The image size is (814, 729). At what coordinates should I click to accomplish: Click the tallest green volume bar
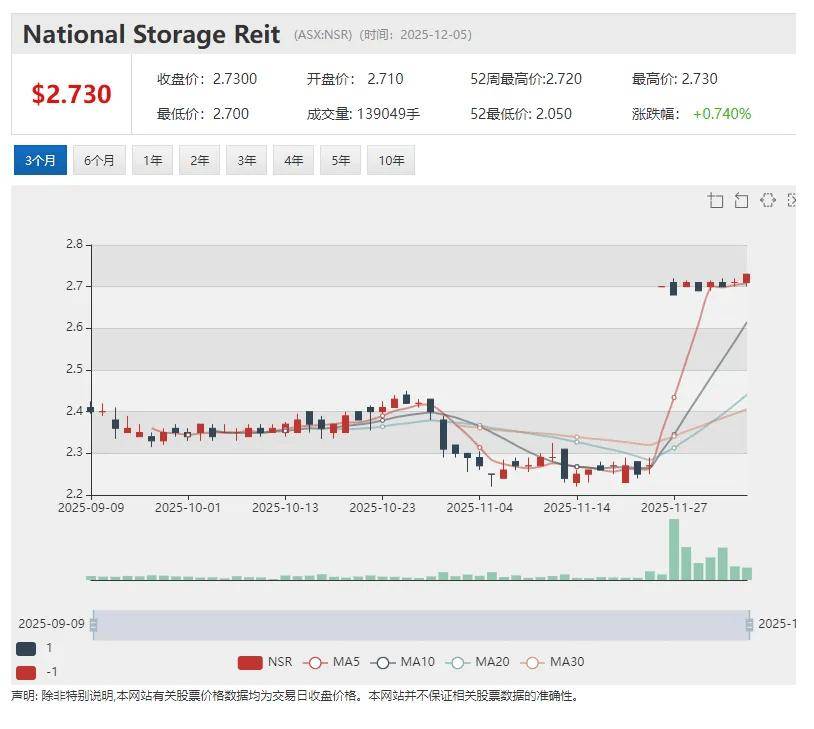tap(674, 550)
